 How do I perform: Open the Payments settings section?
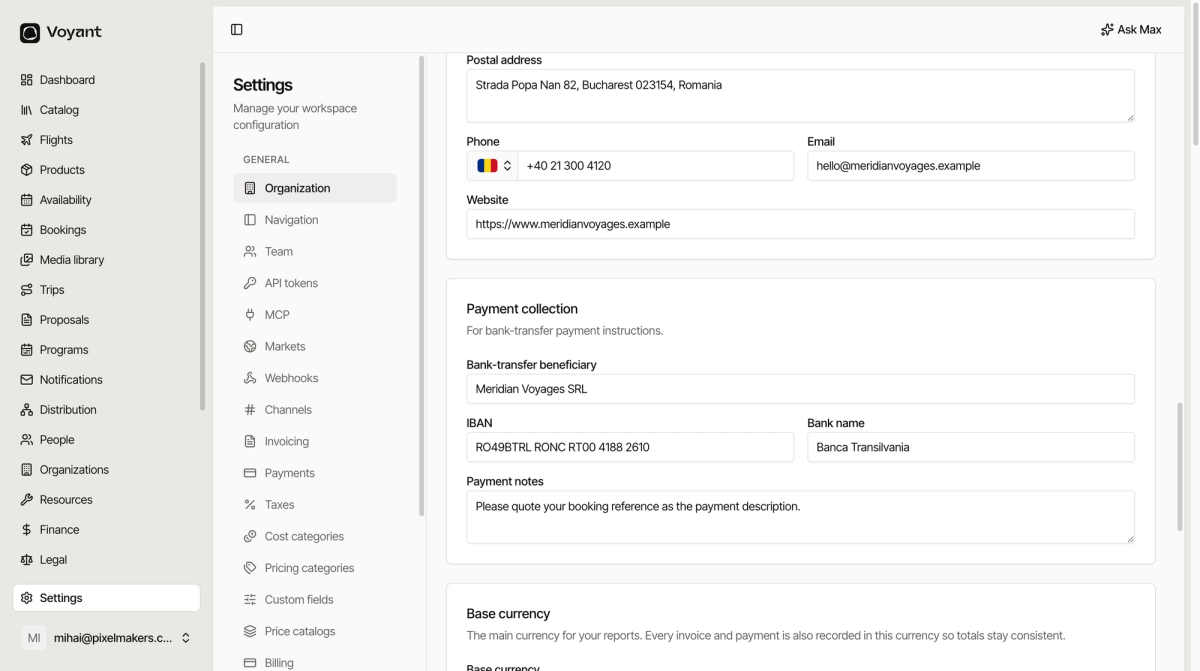pyautogui.click(x=315, y=473)
